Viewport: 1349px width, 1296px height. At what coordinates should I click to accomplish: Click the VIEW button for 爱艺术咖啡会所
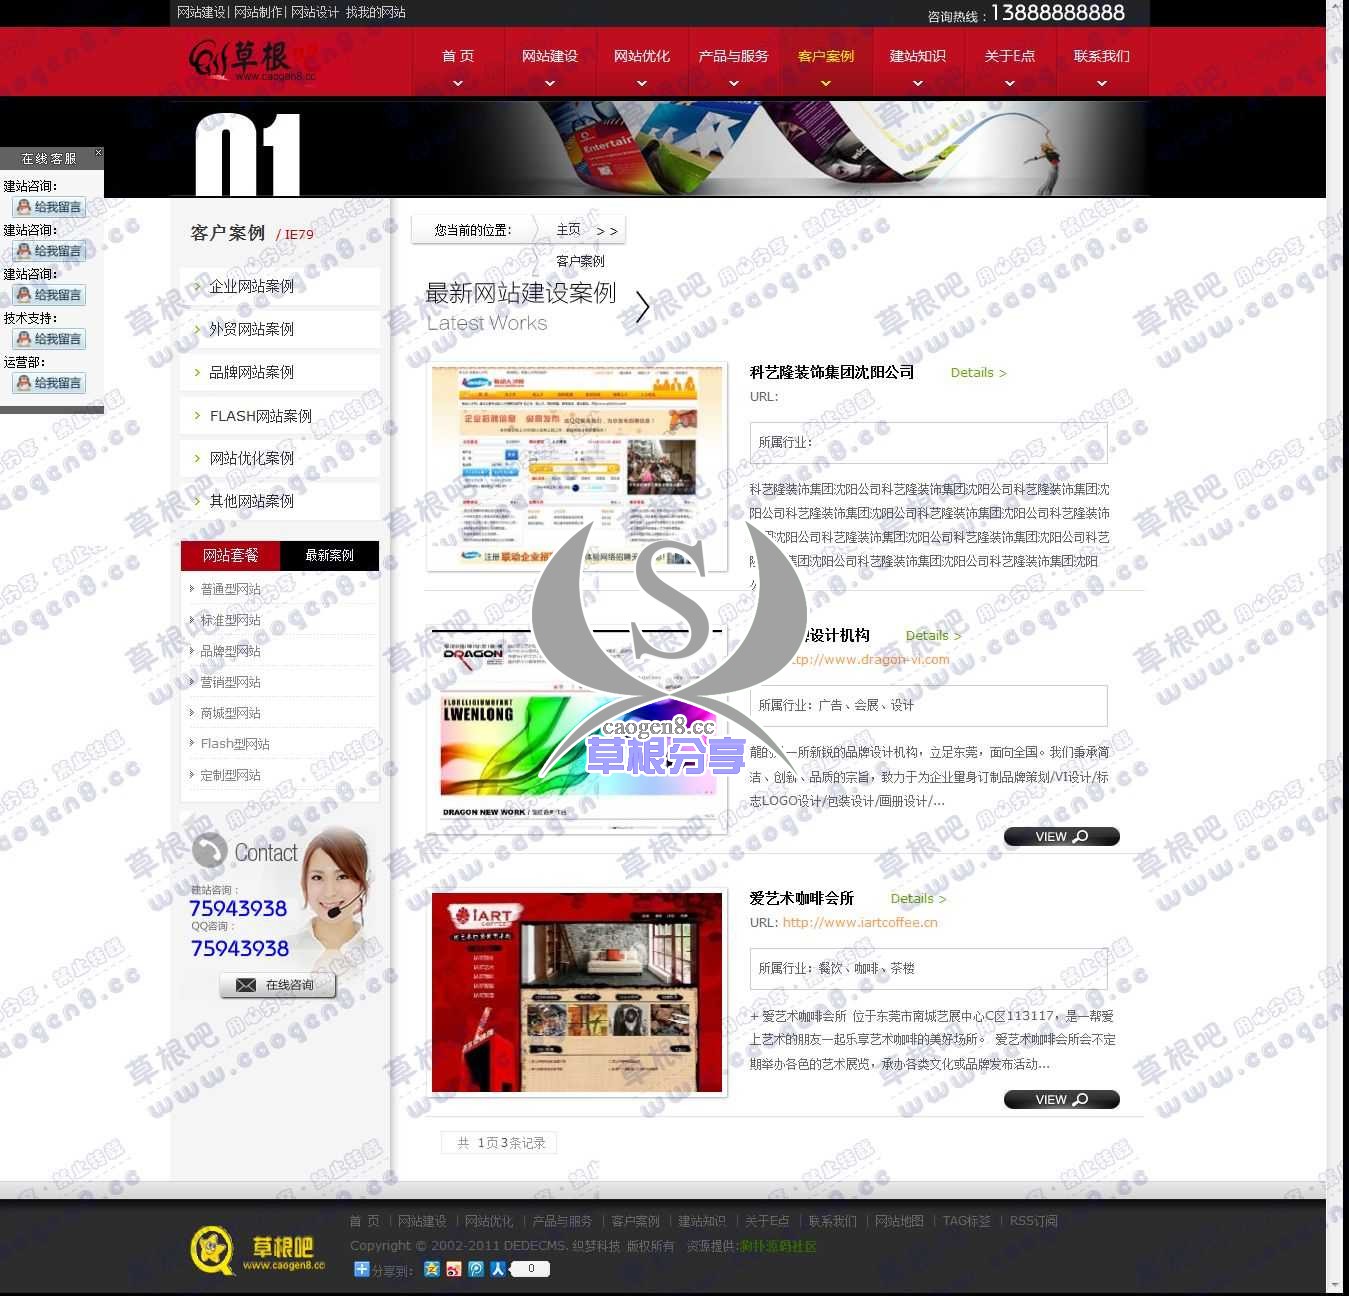point(1061,1100)
